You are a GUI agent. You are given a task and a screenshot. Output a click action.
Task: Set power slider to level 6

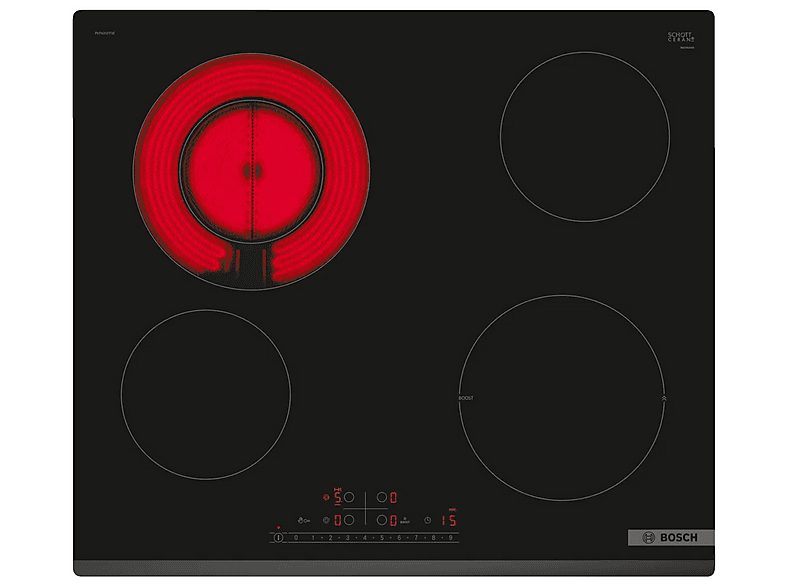coord(399,537)
